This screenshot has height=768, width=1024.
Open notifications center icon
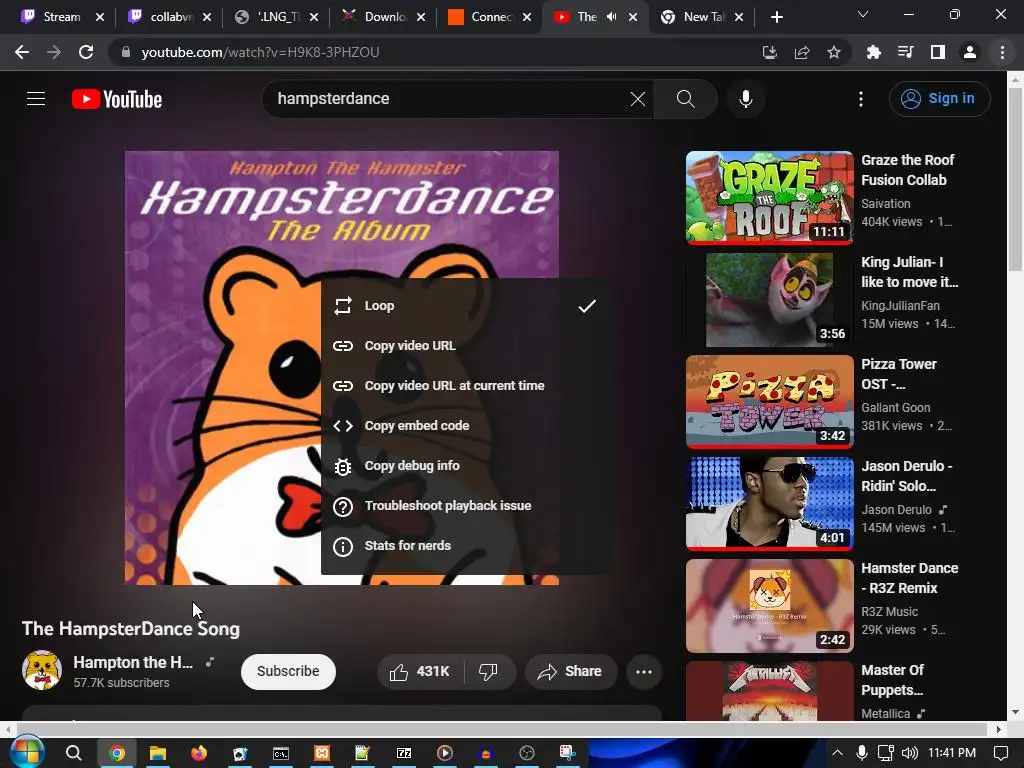1000,753
